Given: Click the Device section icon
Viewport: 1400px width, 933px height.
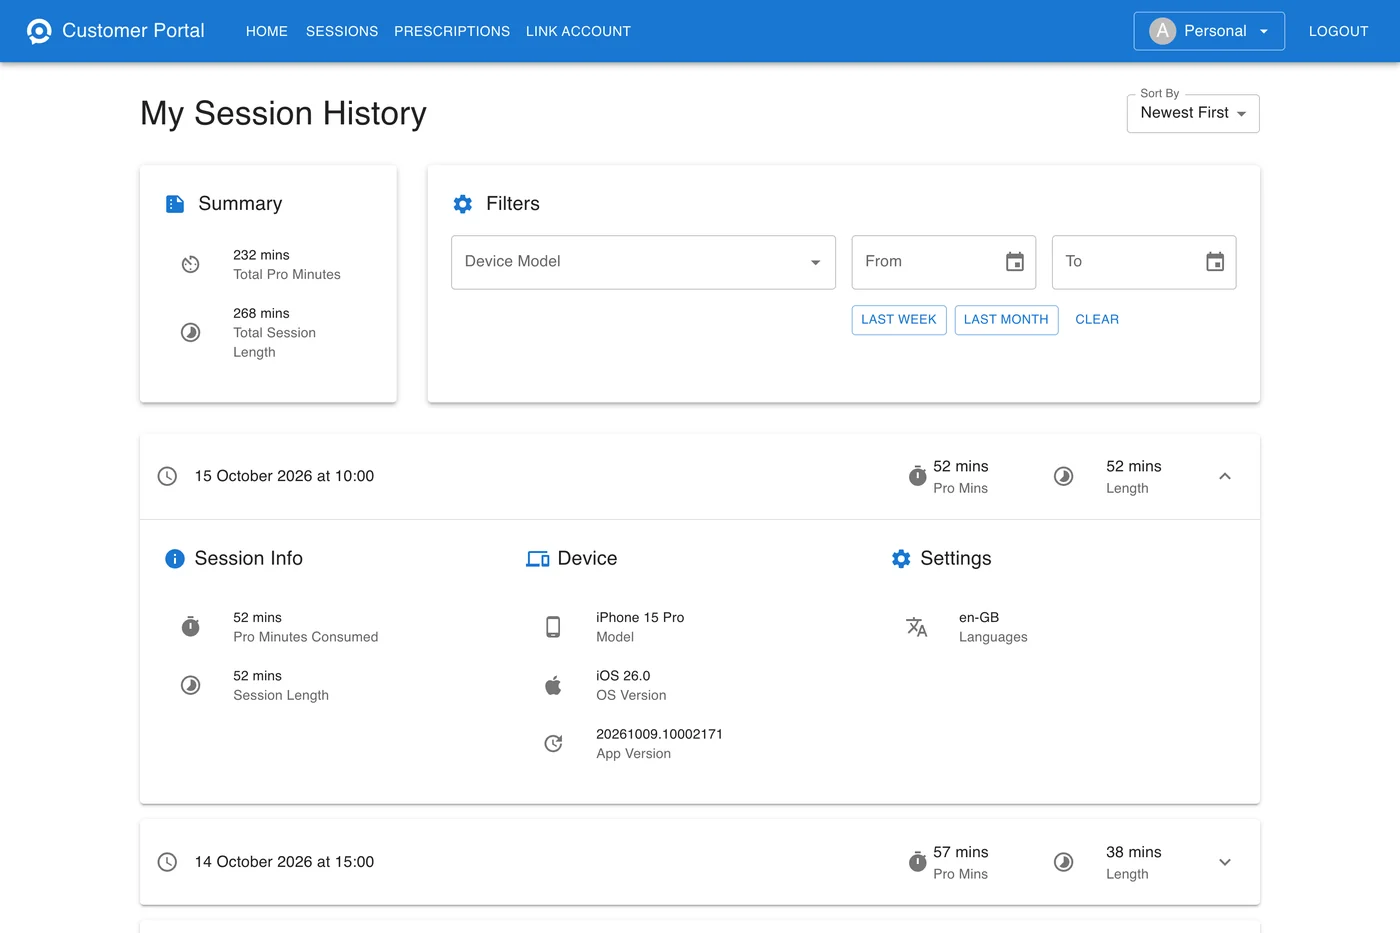Looking at the screenshot, I should click(538, 559).
